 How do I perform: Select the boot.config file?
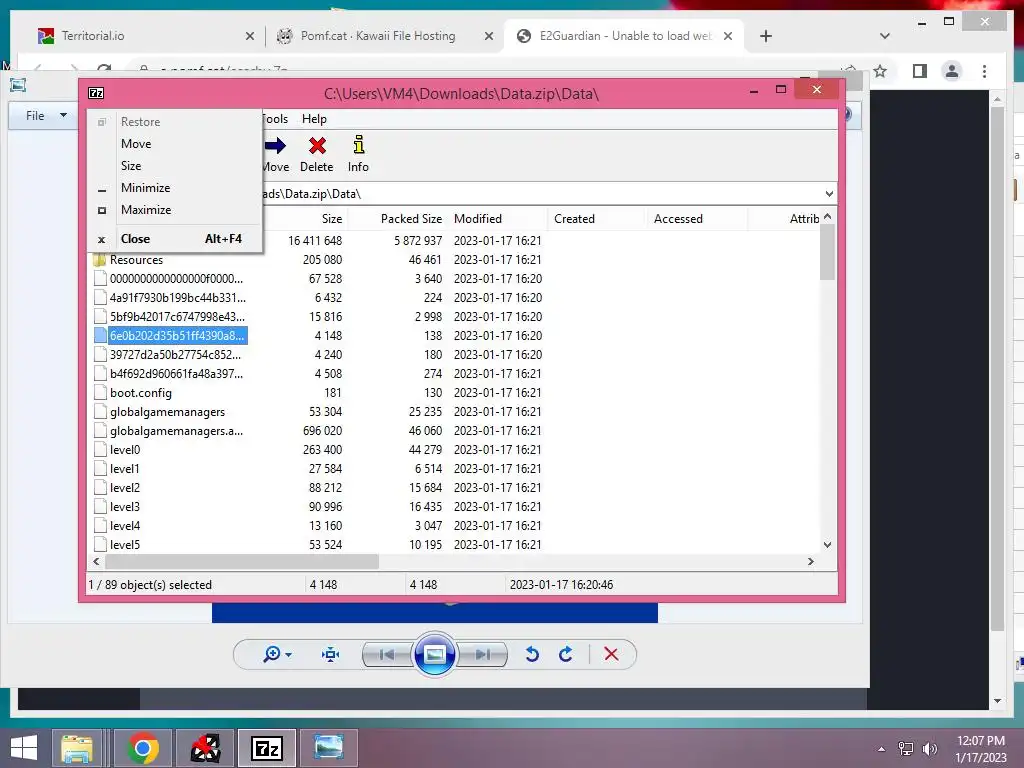coord(140,393)
